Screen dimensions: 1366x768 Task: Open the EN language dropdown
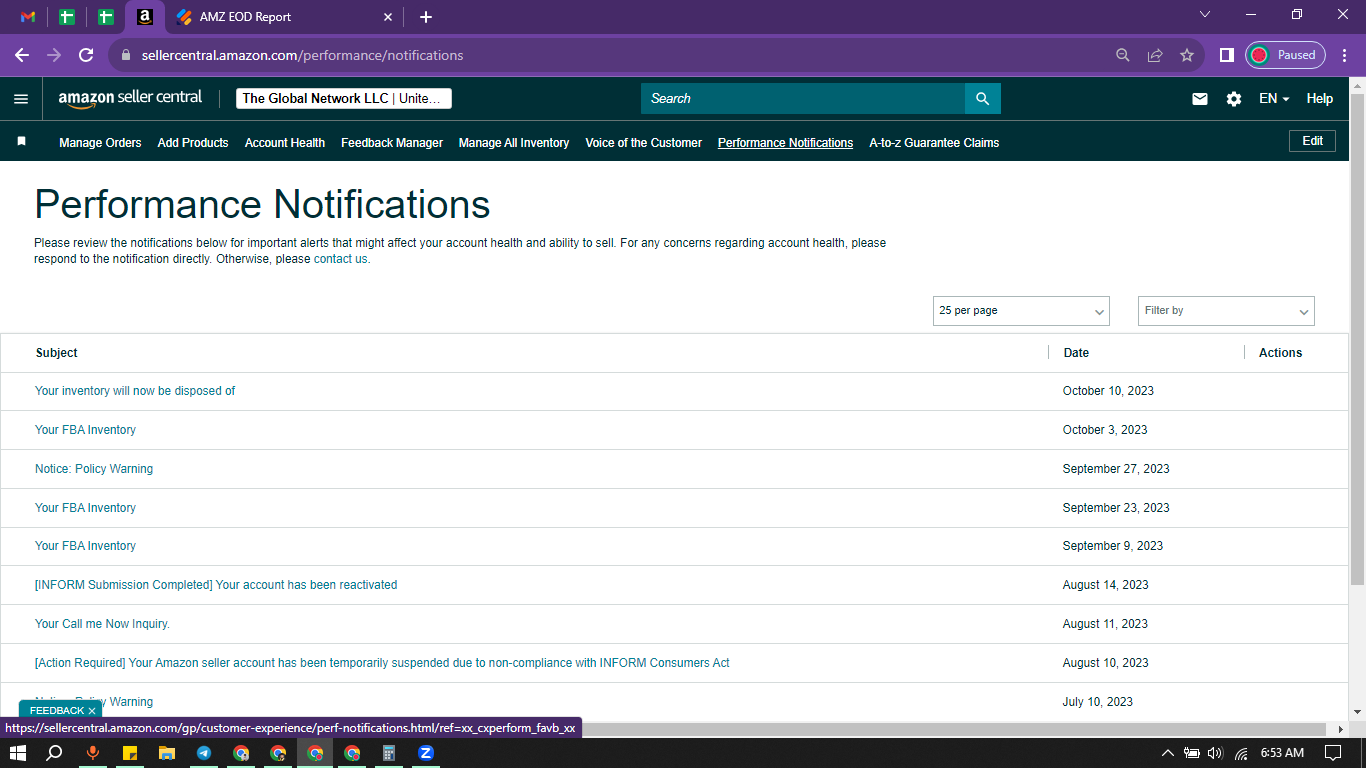point(1274,99)
